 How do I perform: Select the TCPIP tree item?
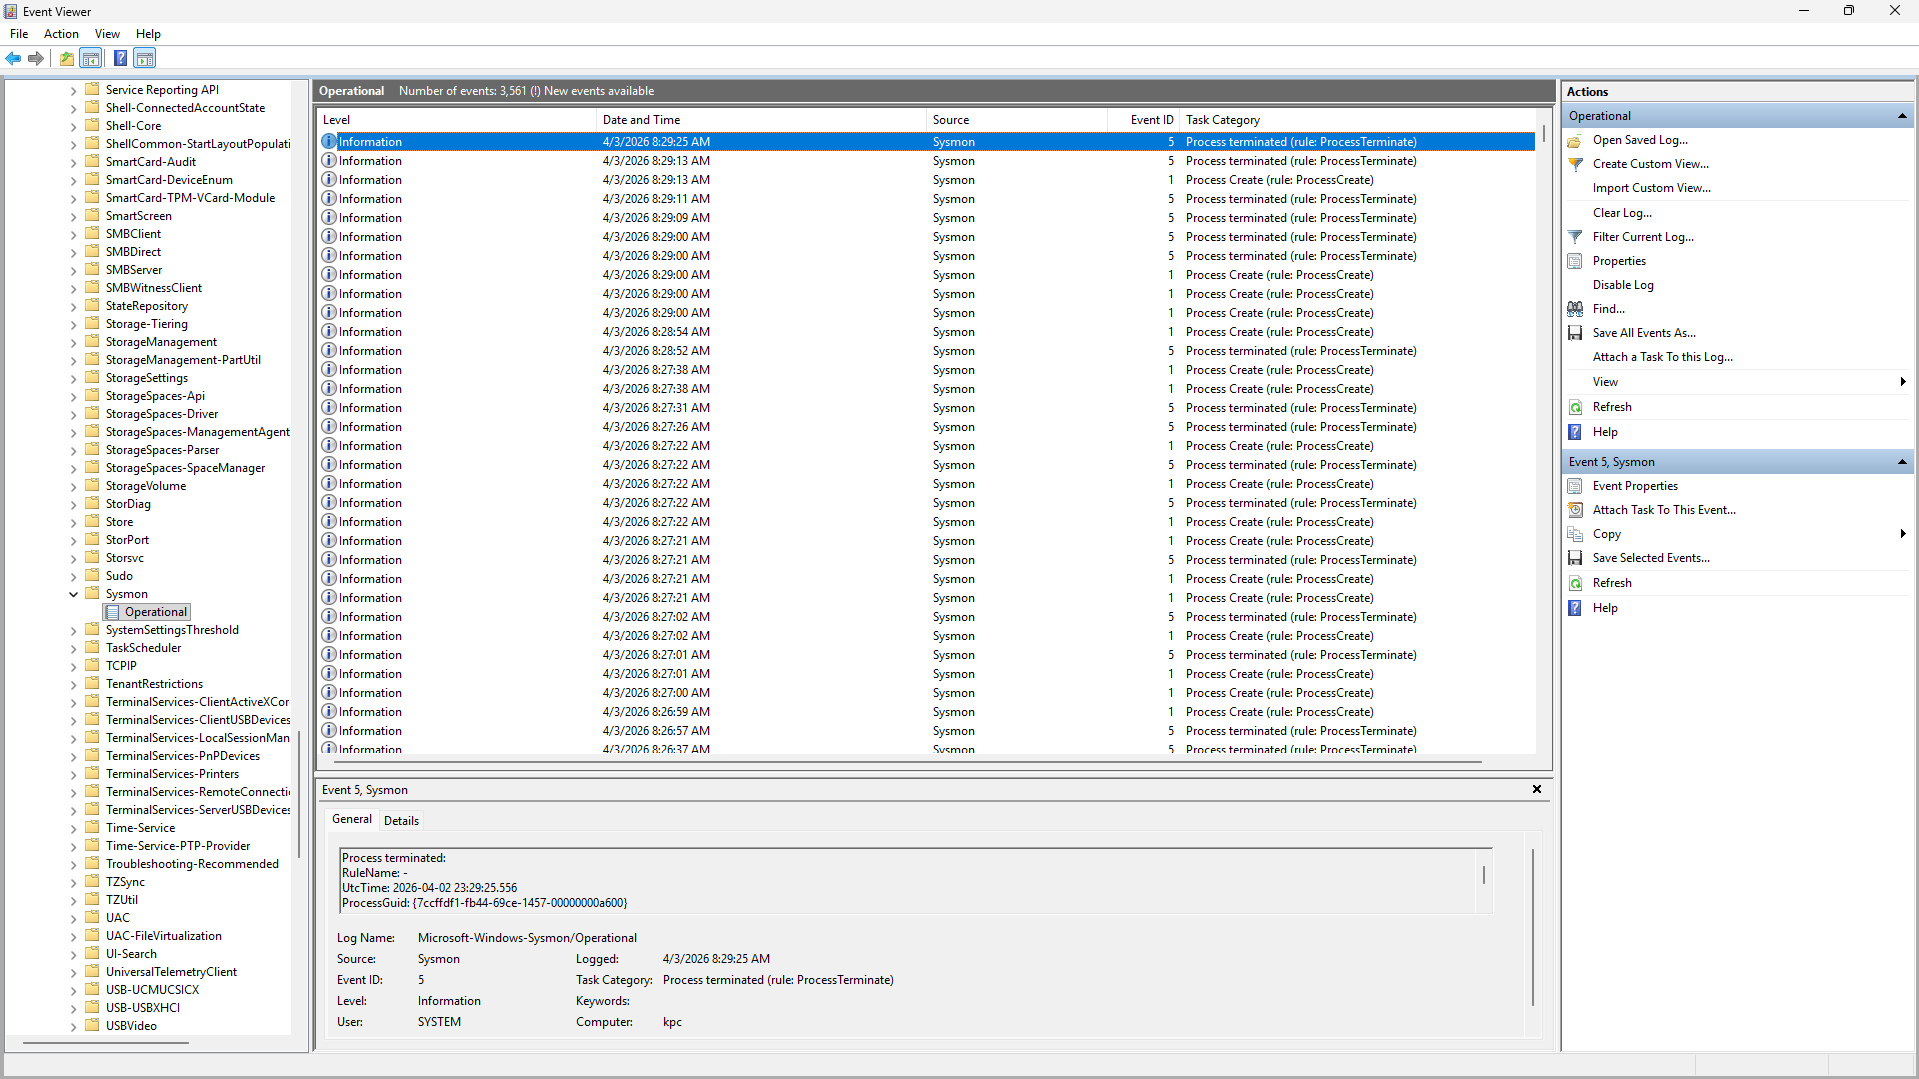[121, 666]
